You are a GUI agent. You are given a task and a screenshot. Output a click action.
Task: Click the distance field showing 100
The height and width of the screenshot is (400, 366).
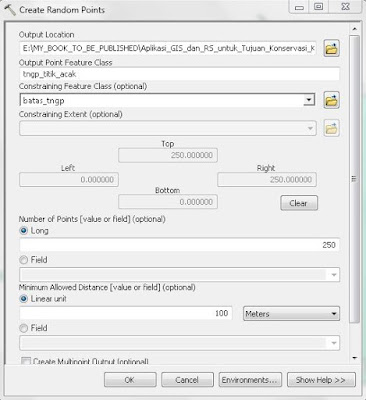click(x=126, y=313)
